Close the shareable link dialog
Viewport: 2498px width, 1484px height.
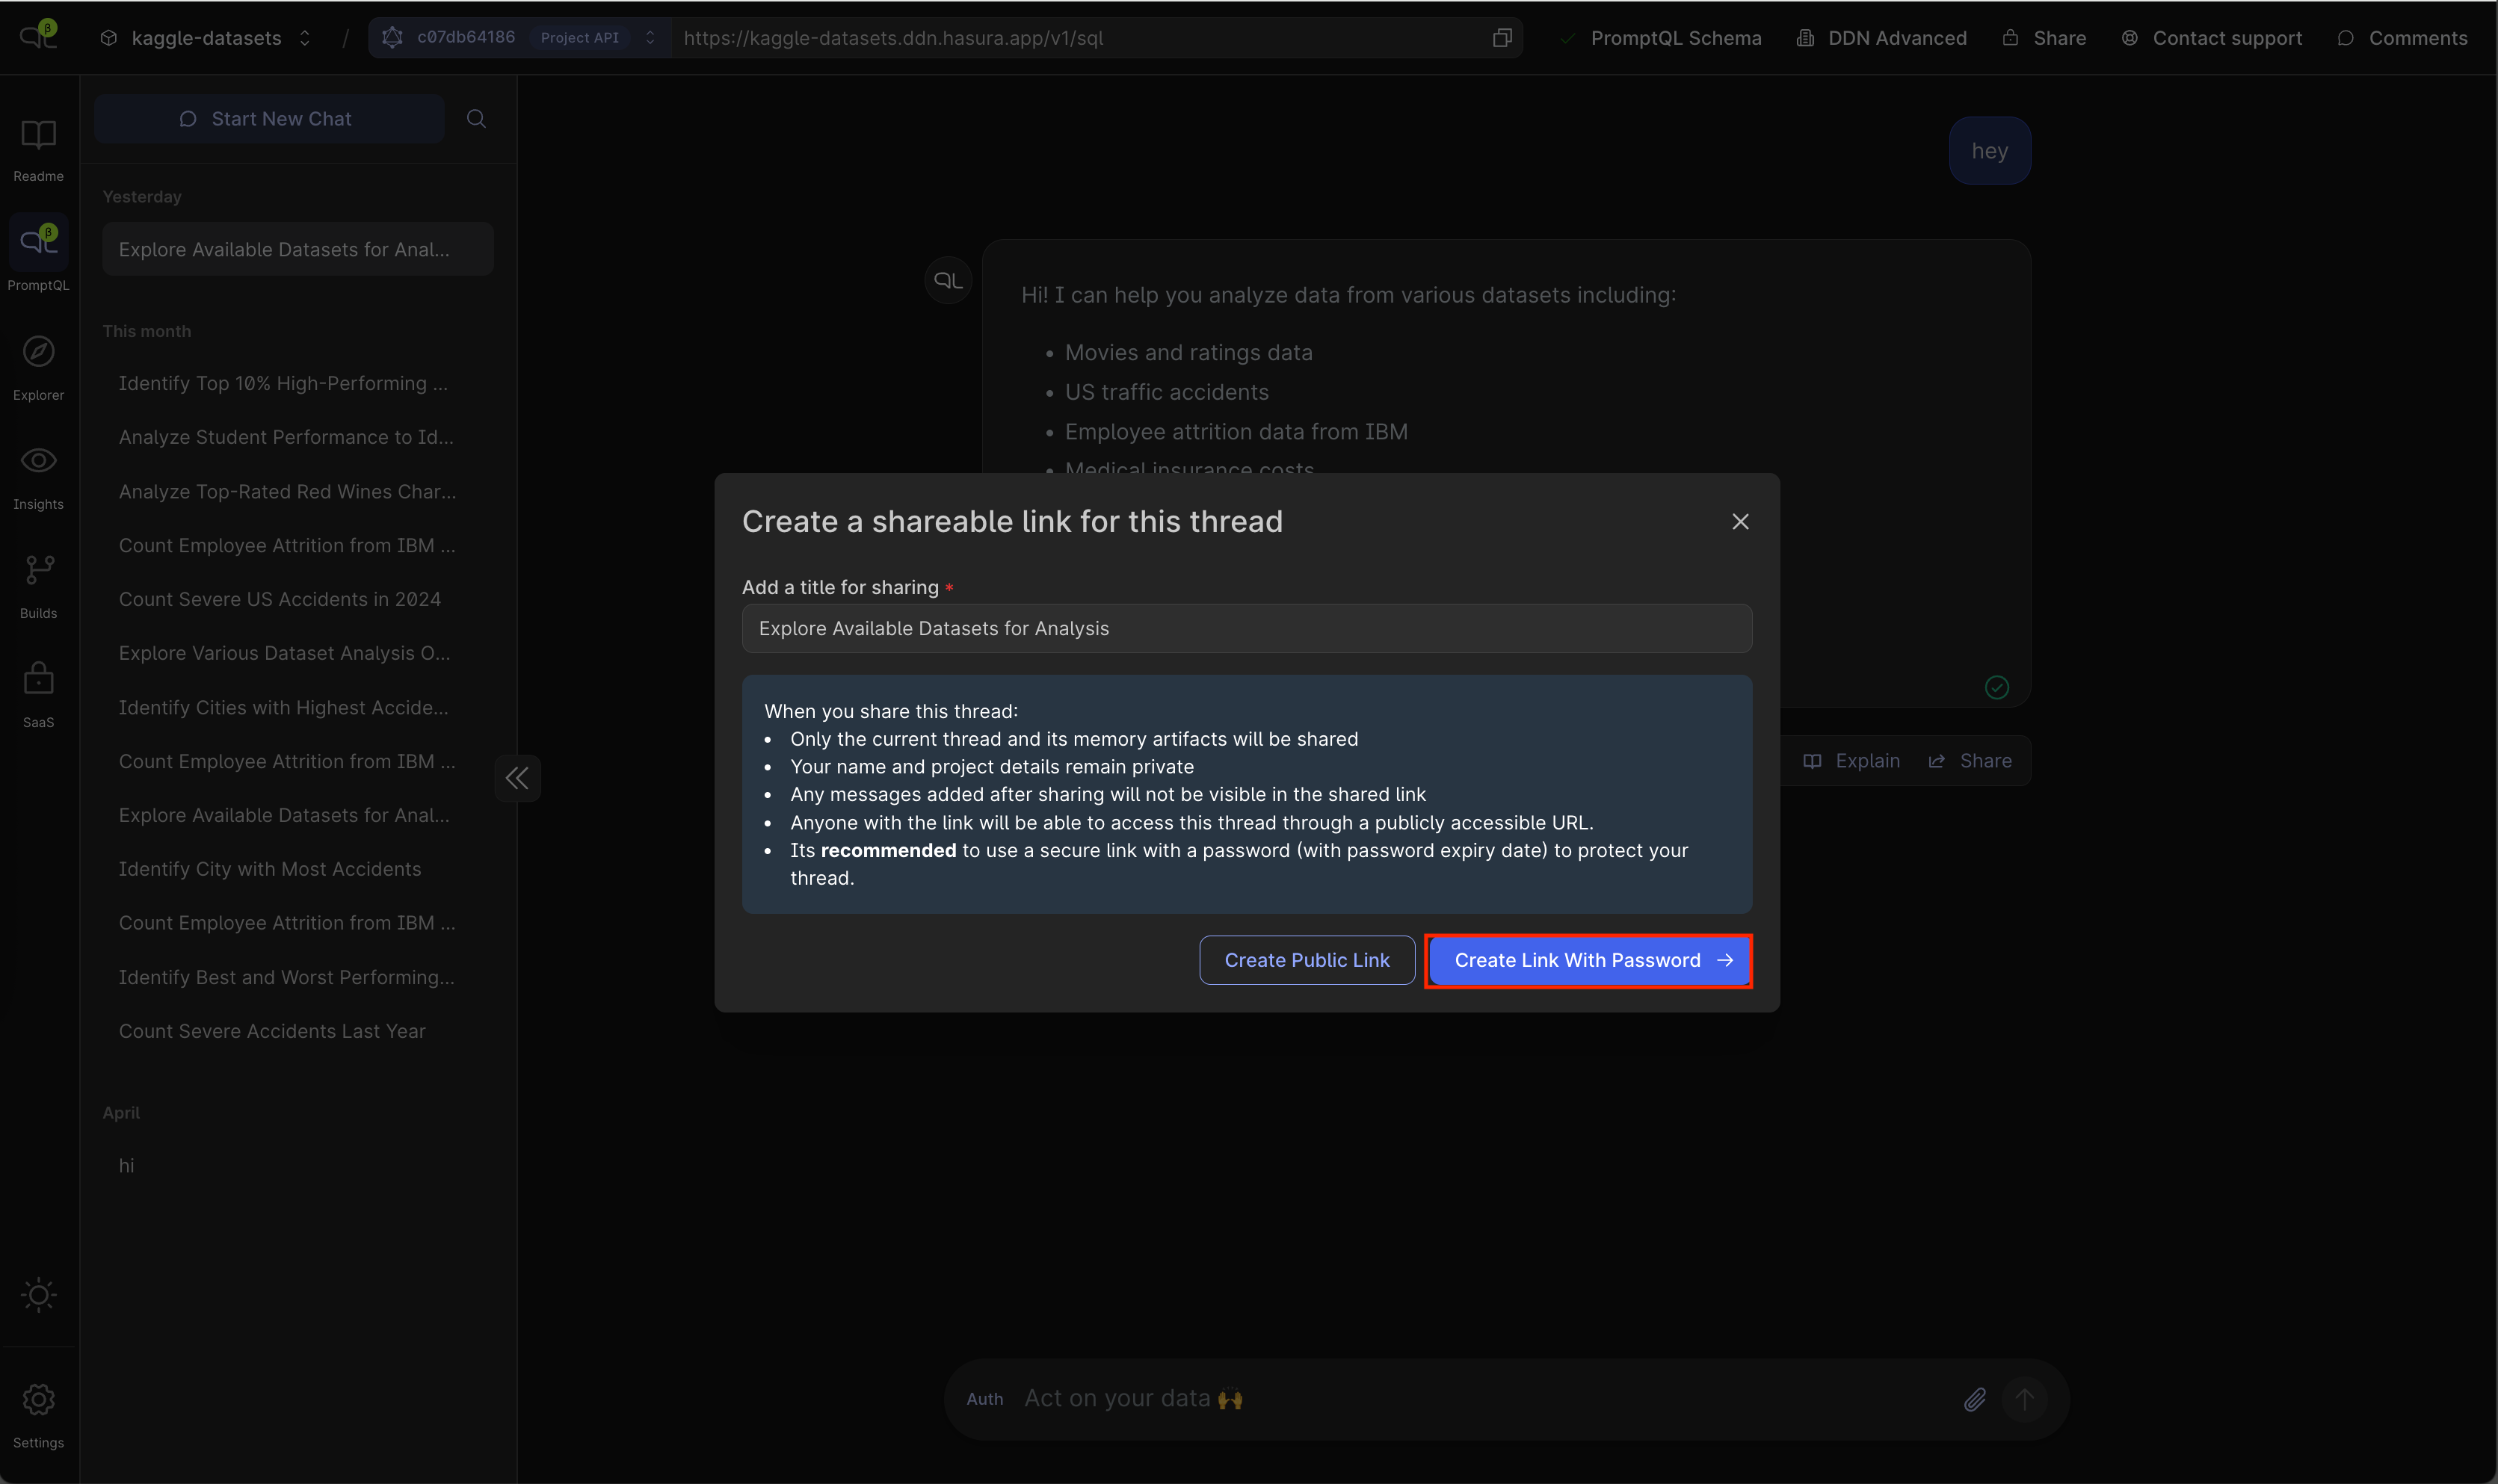coord(1740,522)
